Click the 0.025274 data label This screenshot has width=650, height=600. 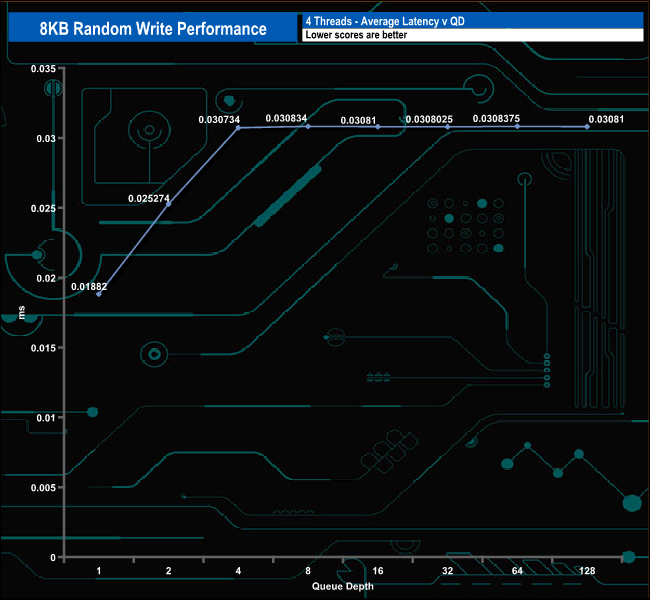(149, 199)
